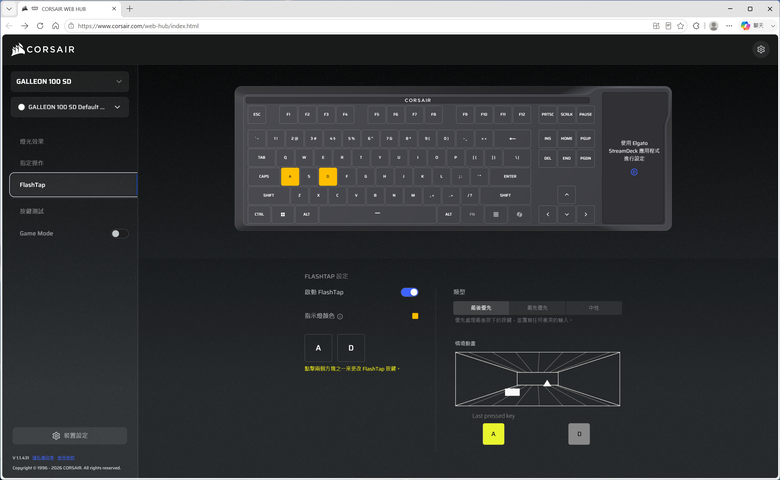The height and width of the screenshot is (480, 780).
Task: Open the FlashTap sidebar section
Action: point(73,185)
